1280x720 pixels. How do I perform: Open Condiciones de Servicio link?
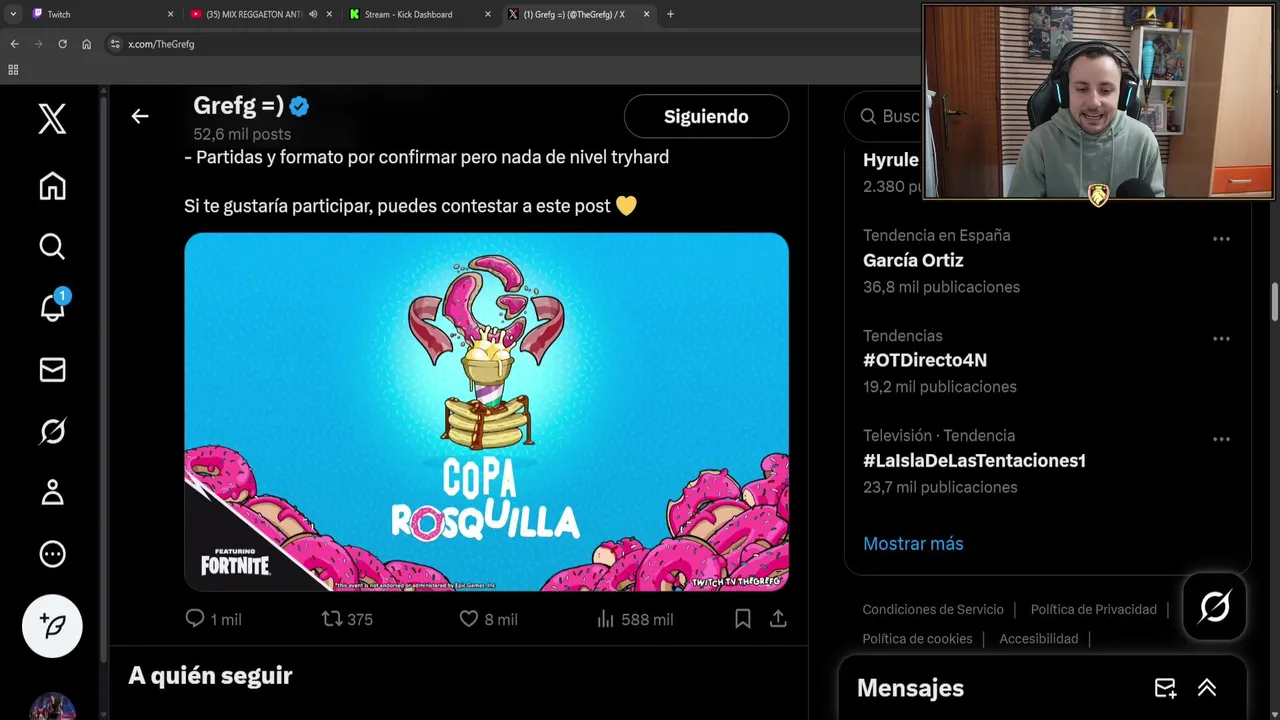(x=933, y=609)
